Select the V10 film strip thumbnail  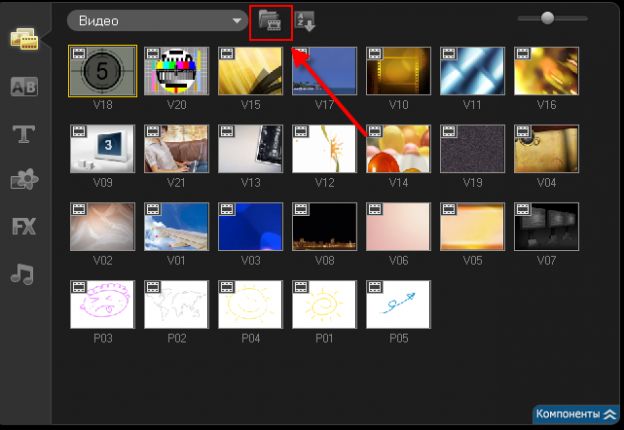(x=398, y=71)
